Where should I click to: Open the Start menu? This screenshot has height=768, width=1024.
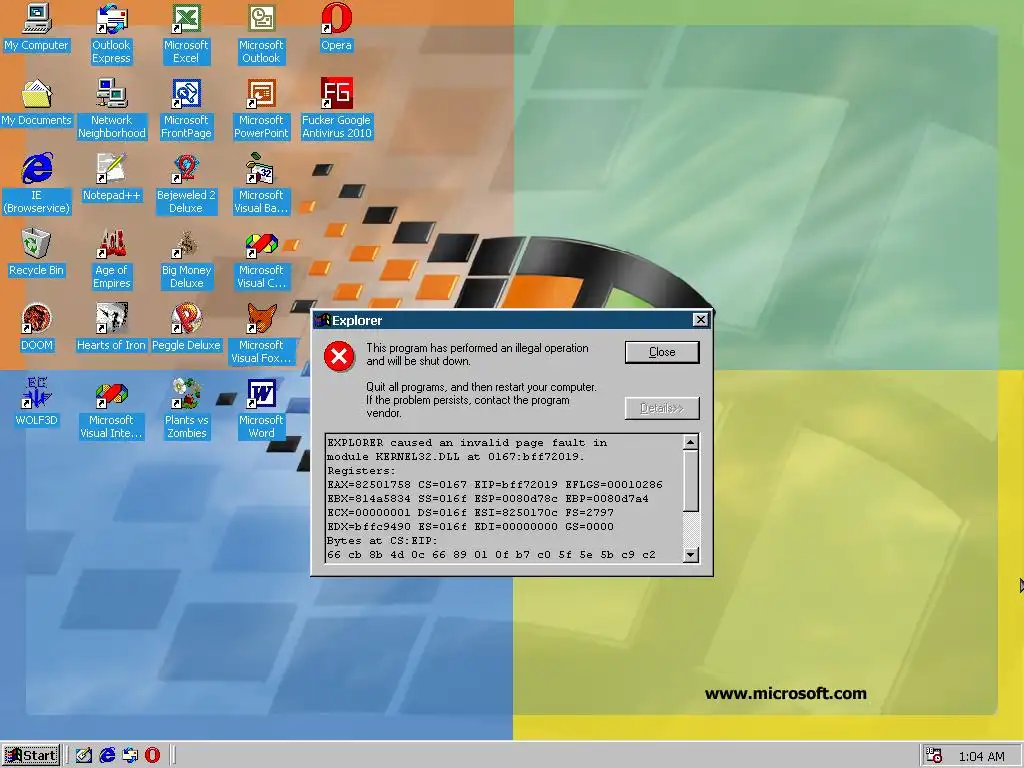[31, 756]
